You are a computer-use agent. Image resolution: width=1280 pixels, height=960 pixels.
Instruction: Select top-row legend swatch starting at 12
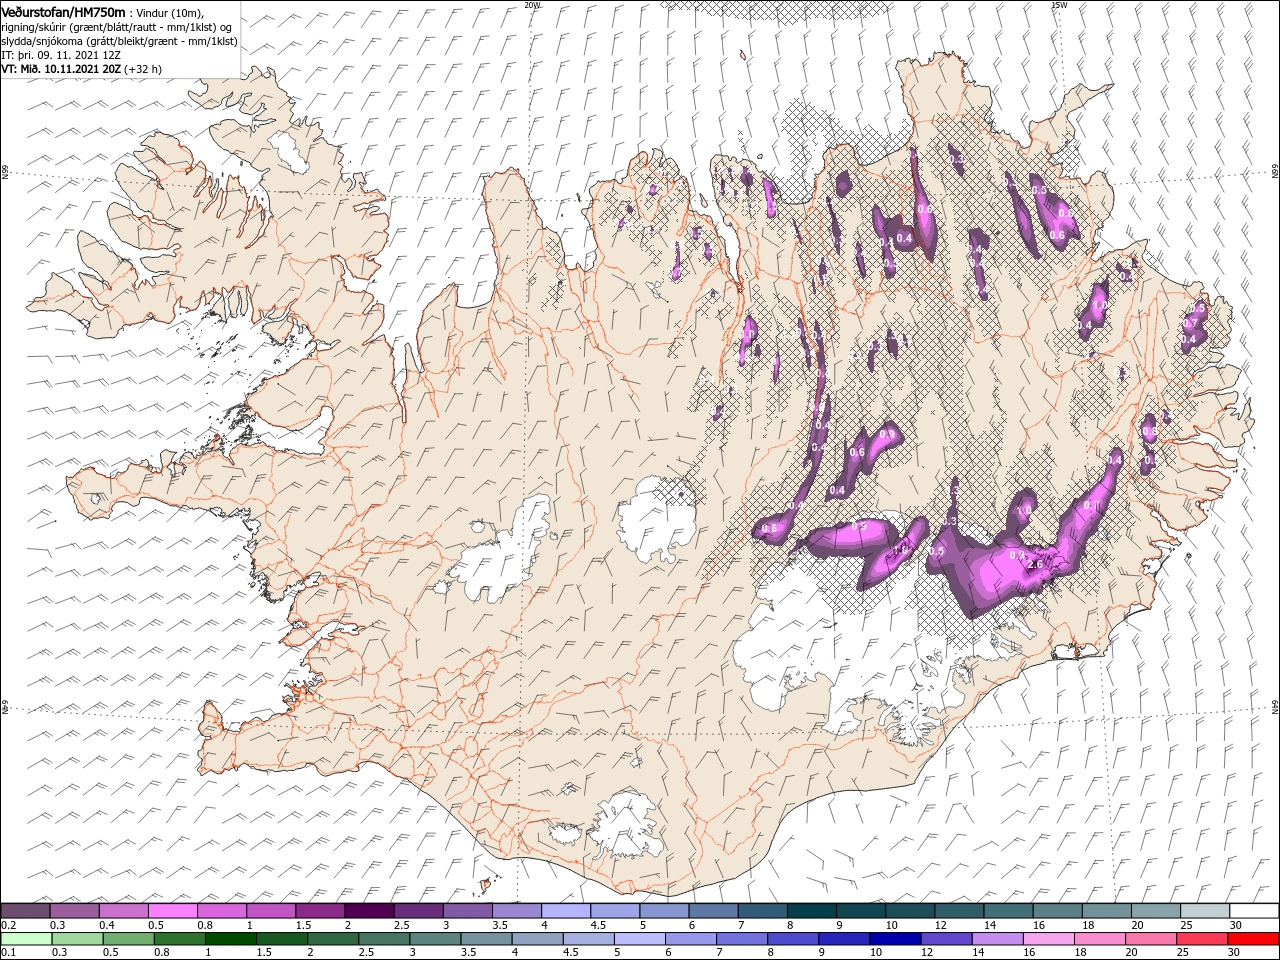959,911
